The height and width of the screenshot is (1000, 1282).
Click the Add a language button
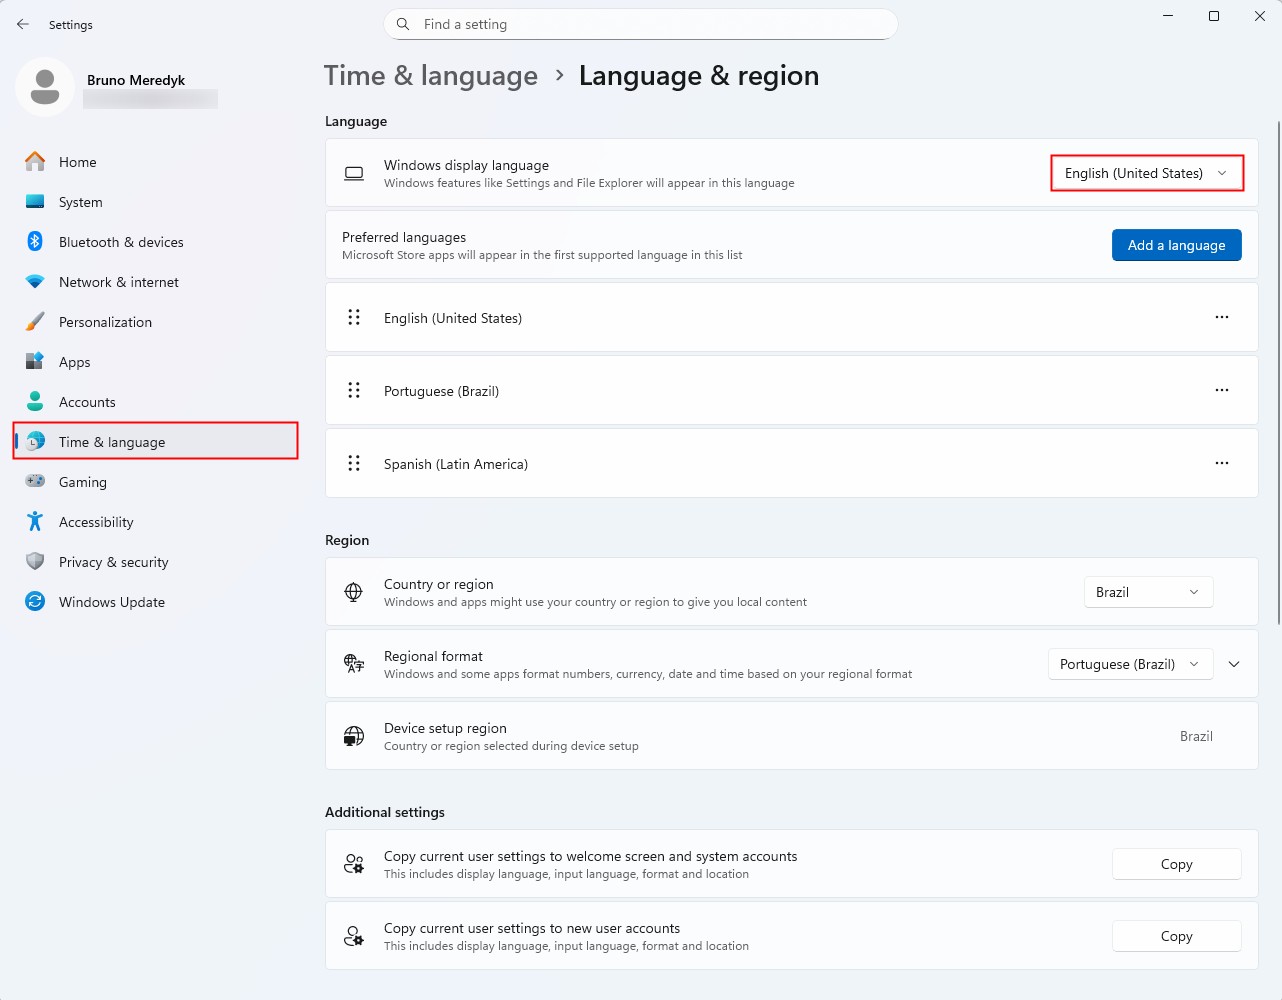click(1177, 245)
